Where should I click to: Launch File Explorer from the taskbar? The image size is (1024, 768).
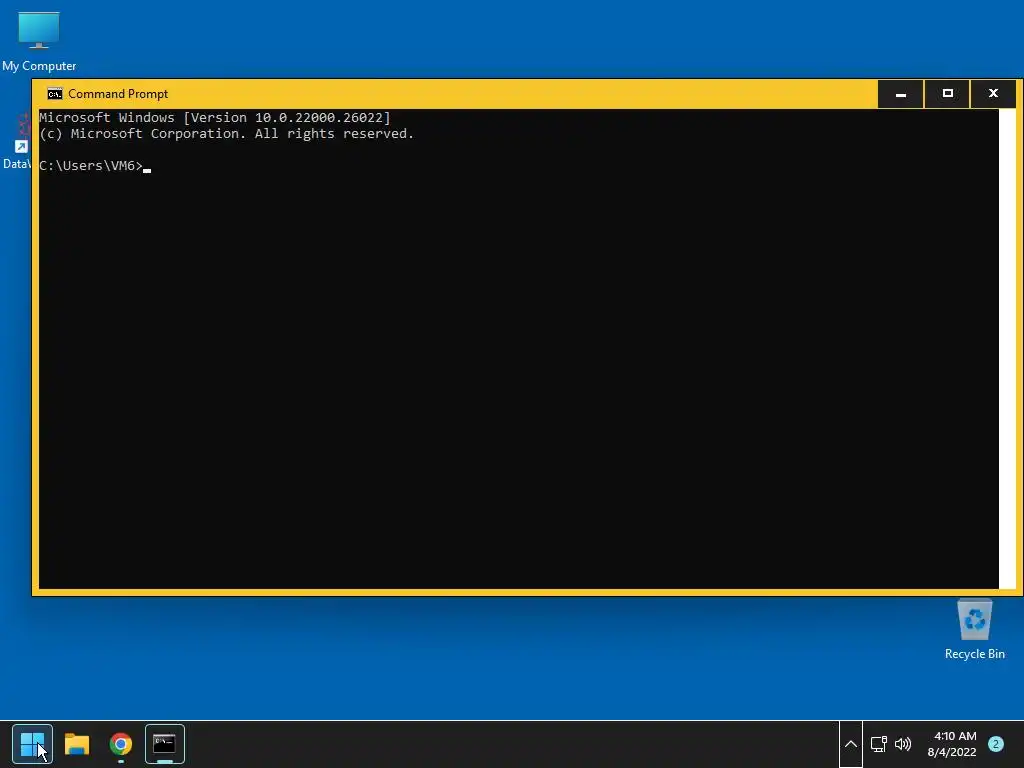(76, 744)
